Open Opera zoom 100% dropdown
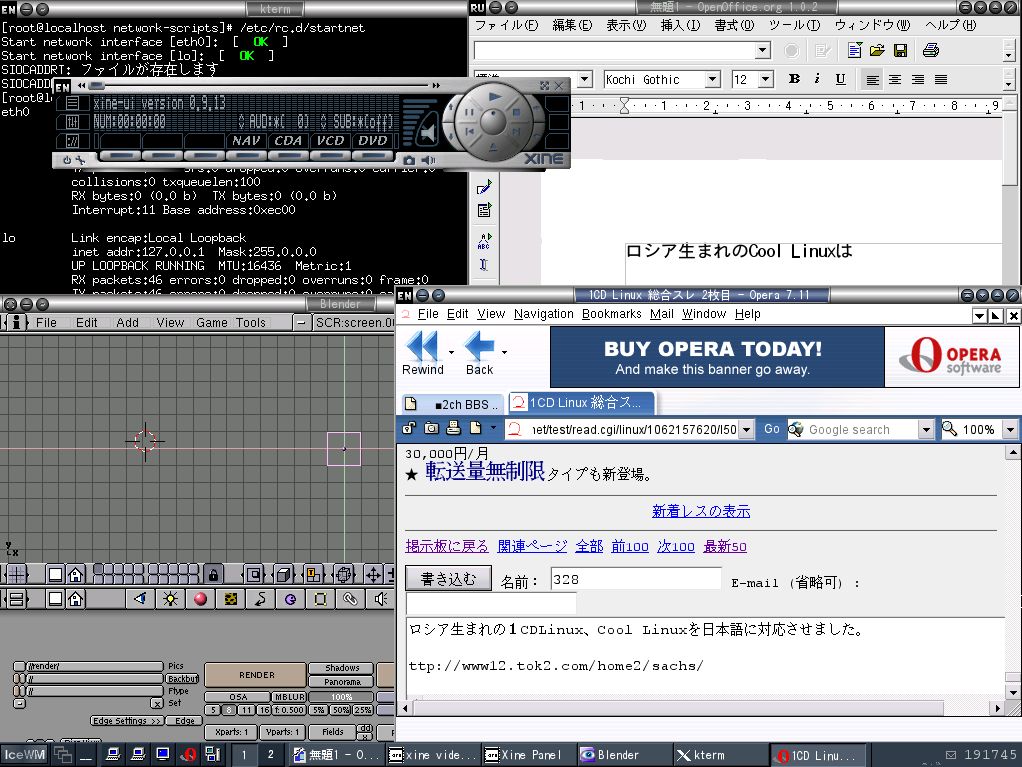The height and width of the screenshot is (767, 1022). click(1010, 429)
